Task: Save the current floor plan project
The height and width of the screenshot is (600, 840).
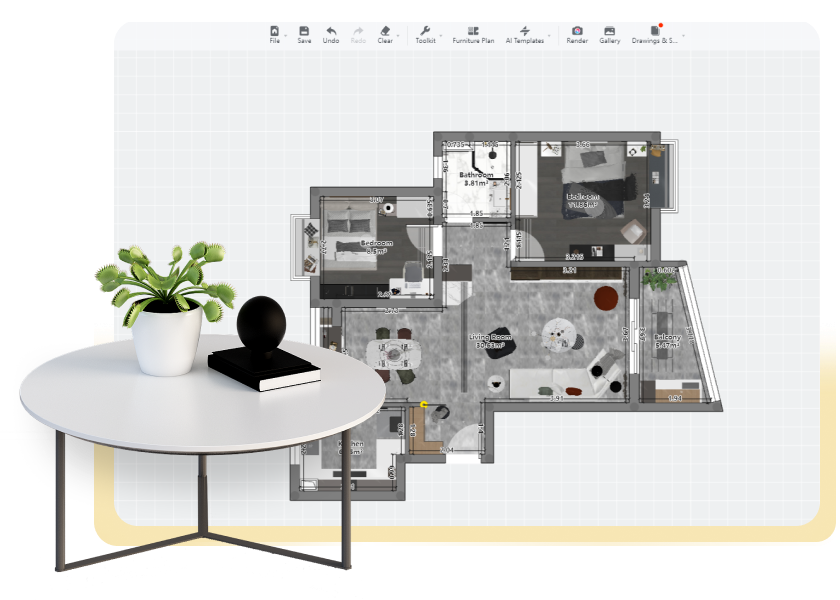Action: pos(304,33)
